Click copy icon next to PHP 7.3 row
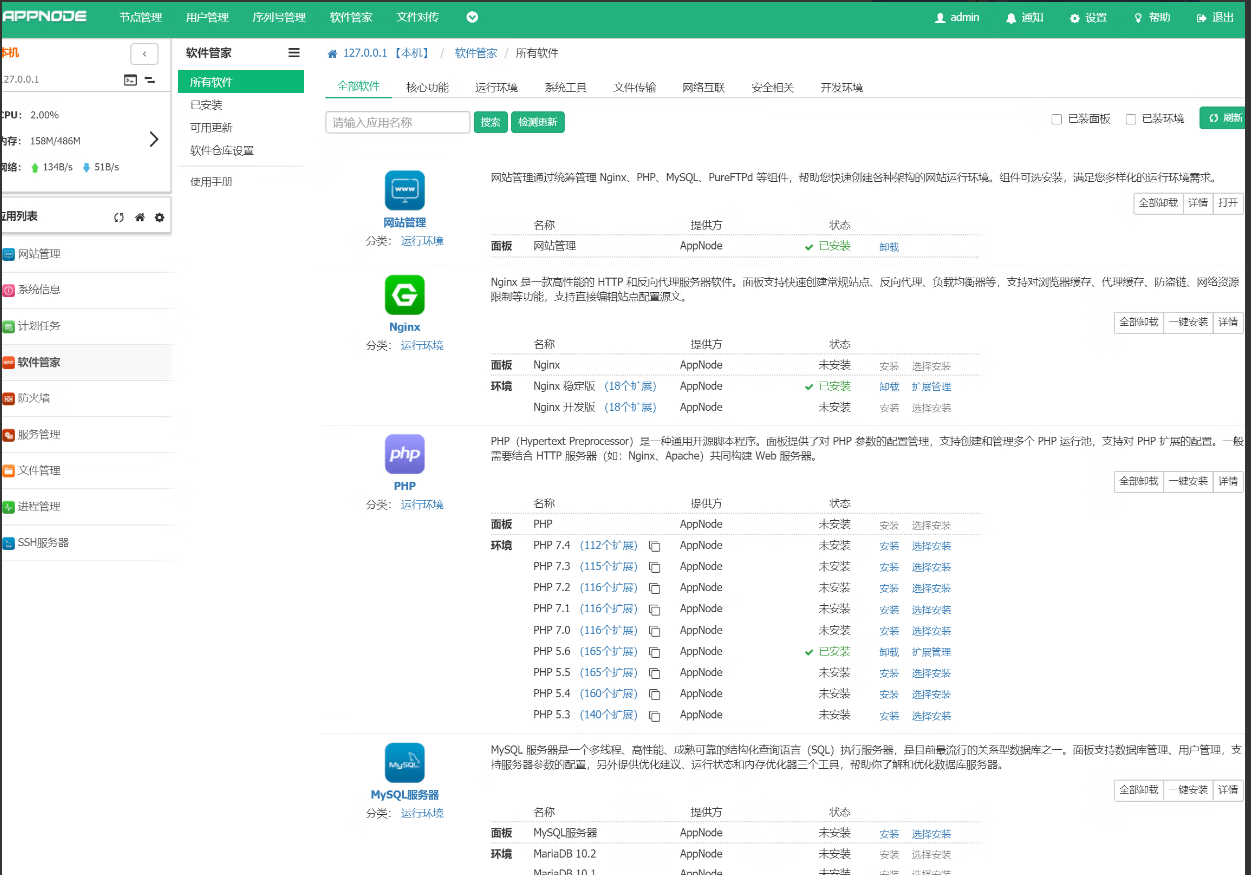This screenshot has width=1251, height=875. (655, 567)
